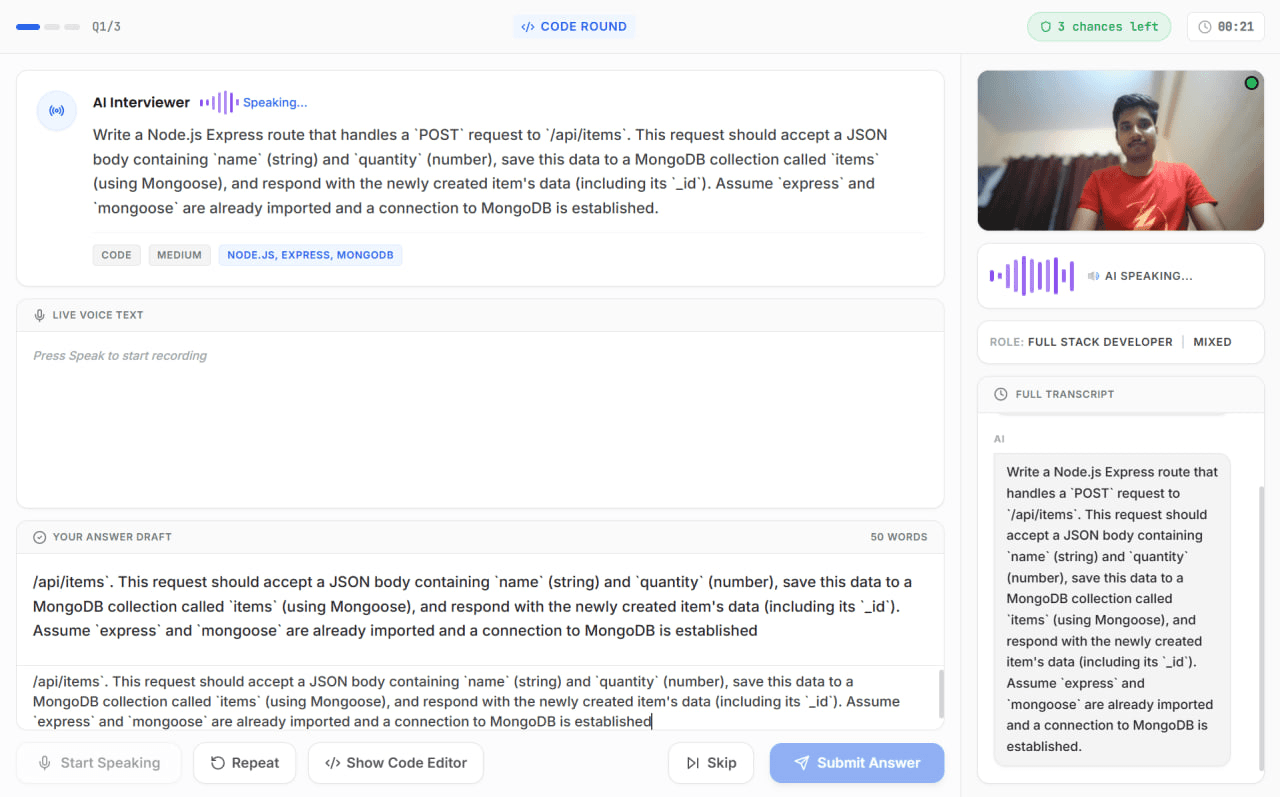The width and height of the screenshot is (1280, 797).
Task: Click the Q1/3 question counter
Action: click(x=106, y=27)
